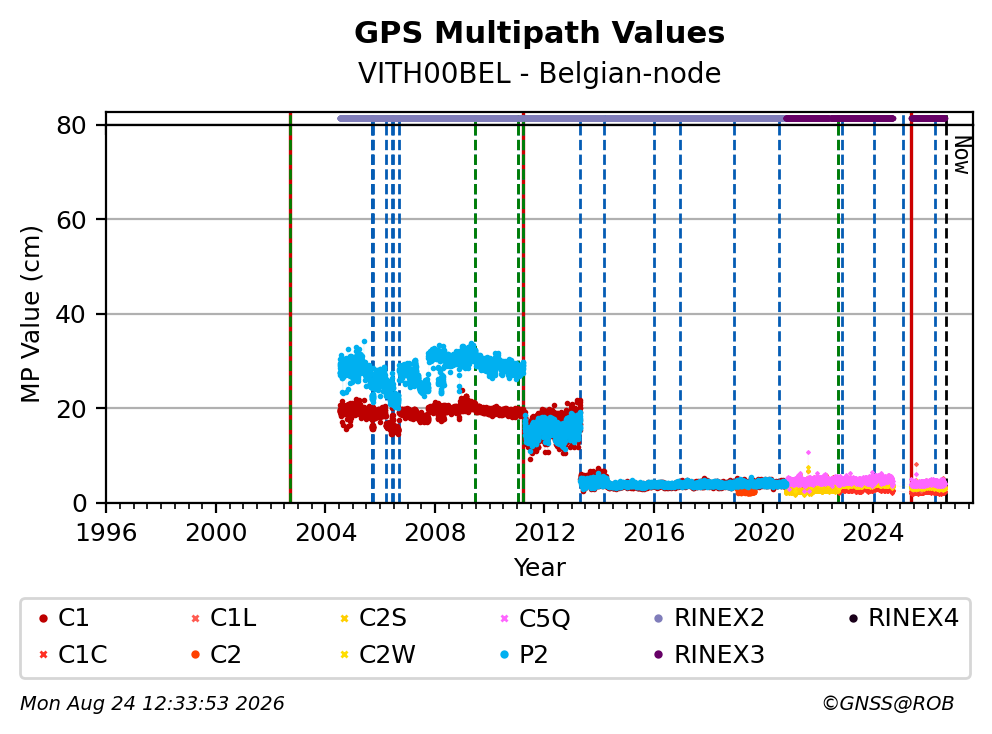Click the Now marker label
This screenshot has width=992, height=734.
point(962,156)
